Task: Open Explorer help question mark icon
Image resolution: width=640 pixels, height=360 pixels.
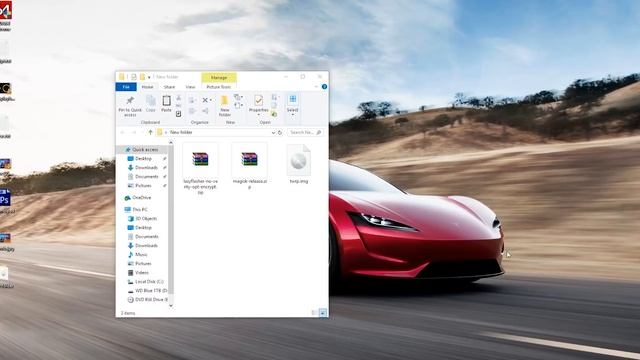Action: click(324, 87)
